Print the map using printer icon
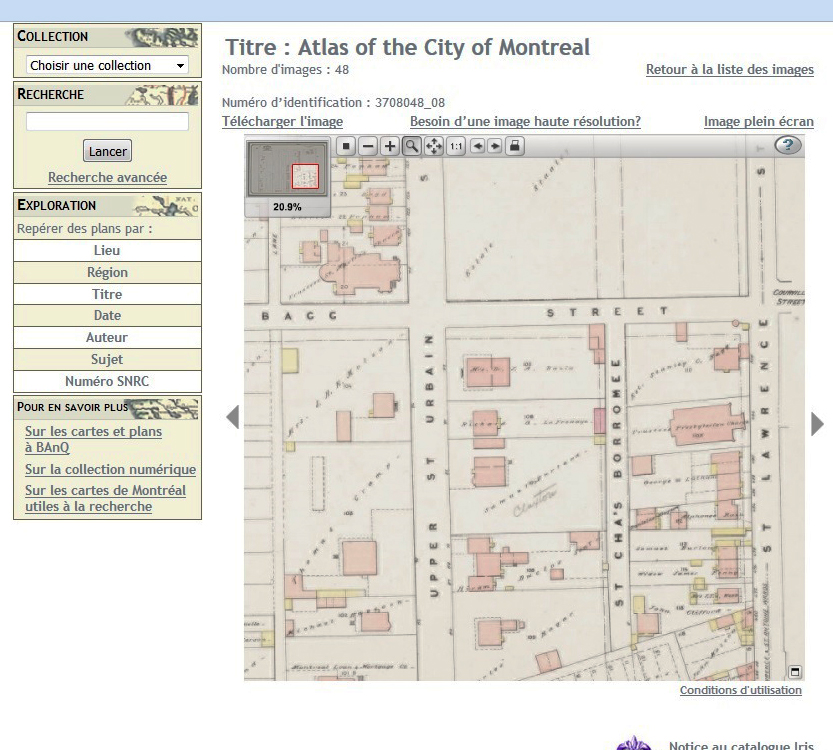Image resolution: width=833 pixels, height=750 pixels. (514, 146)
